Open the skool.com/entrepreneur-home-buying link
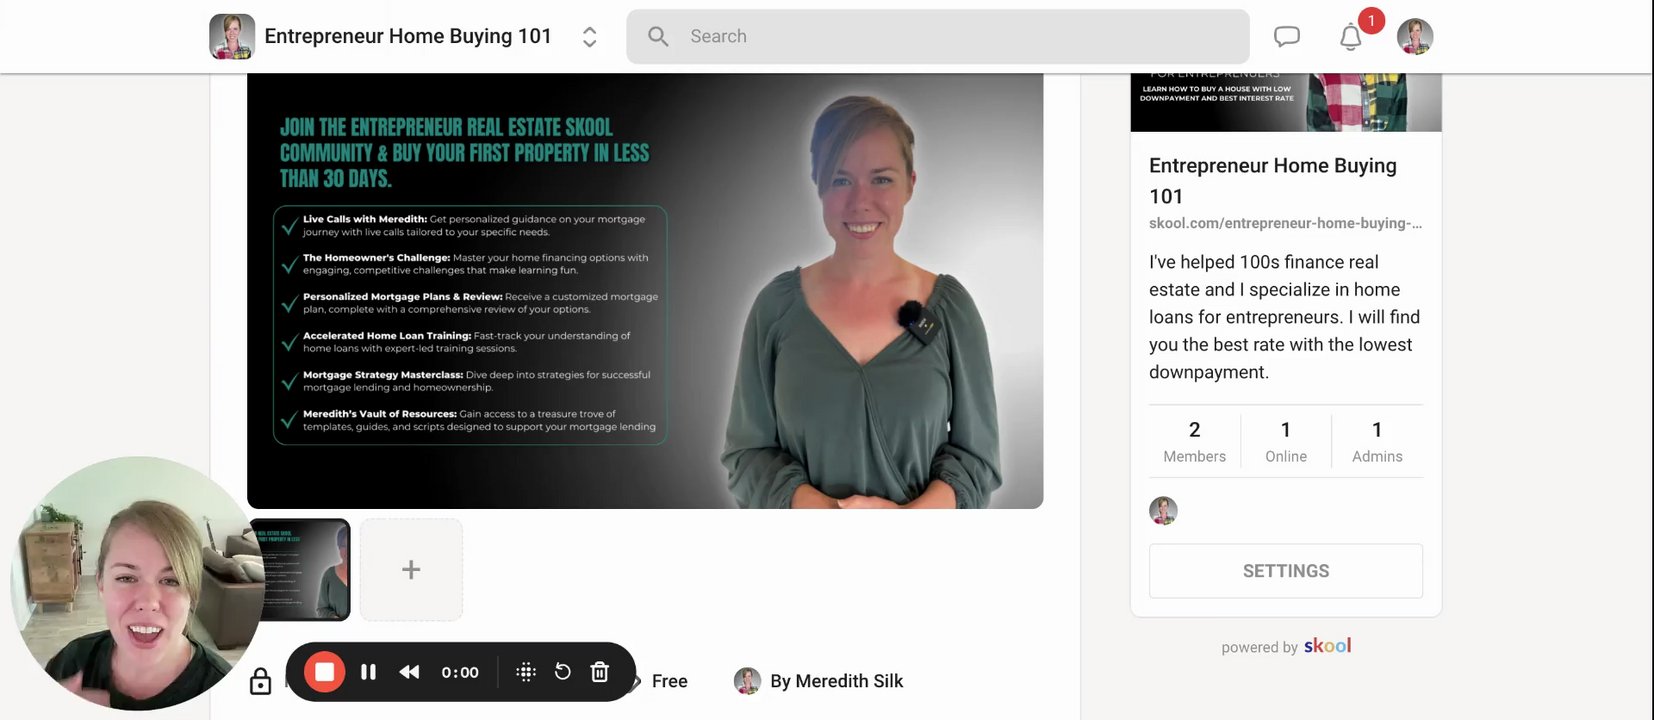 coord(1285,223)
